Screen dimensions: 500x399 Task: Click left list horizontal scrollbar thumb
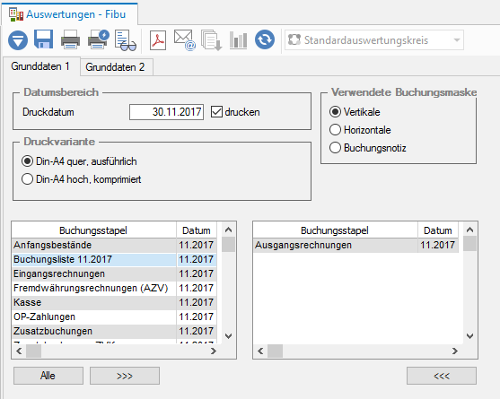click(x=33, y=351)
